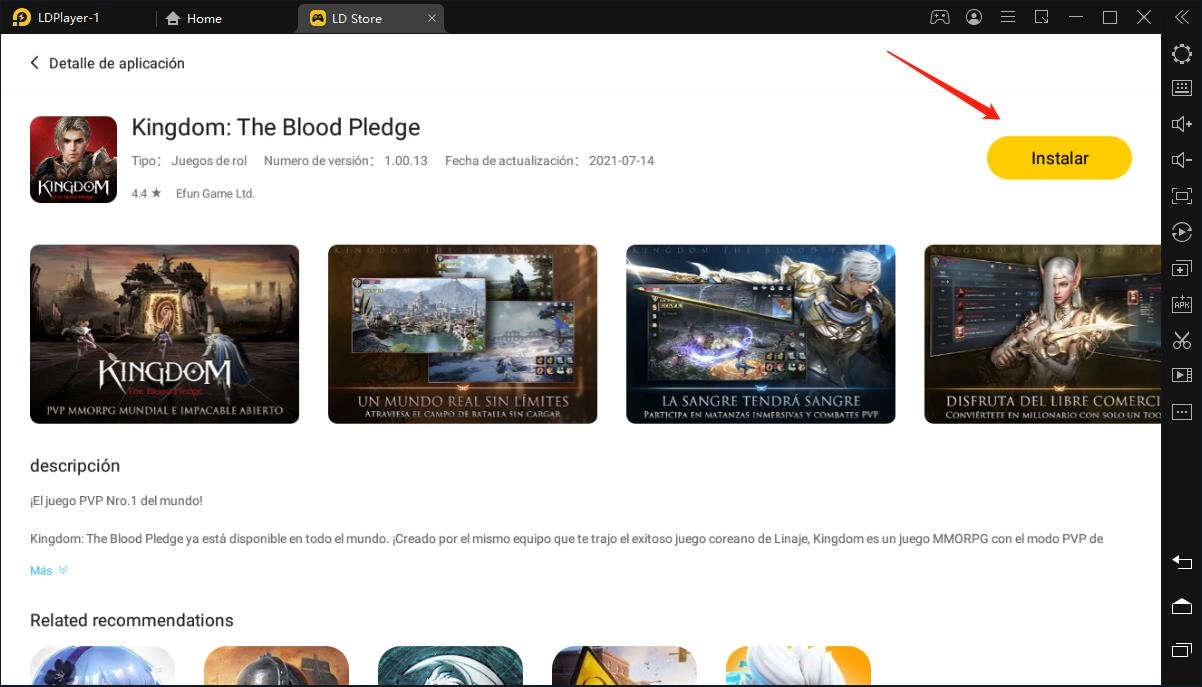This screenshot has height=687, width=1202.
Task: Toggle fullscreen icon in sidebar
Action: tap(1181, 196)
